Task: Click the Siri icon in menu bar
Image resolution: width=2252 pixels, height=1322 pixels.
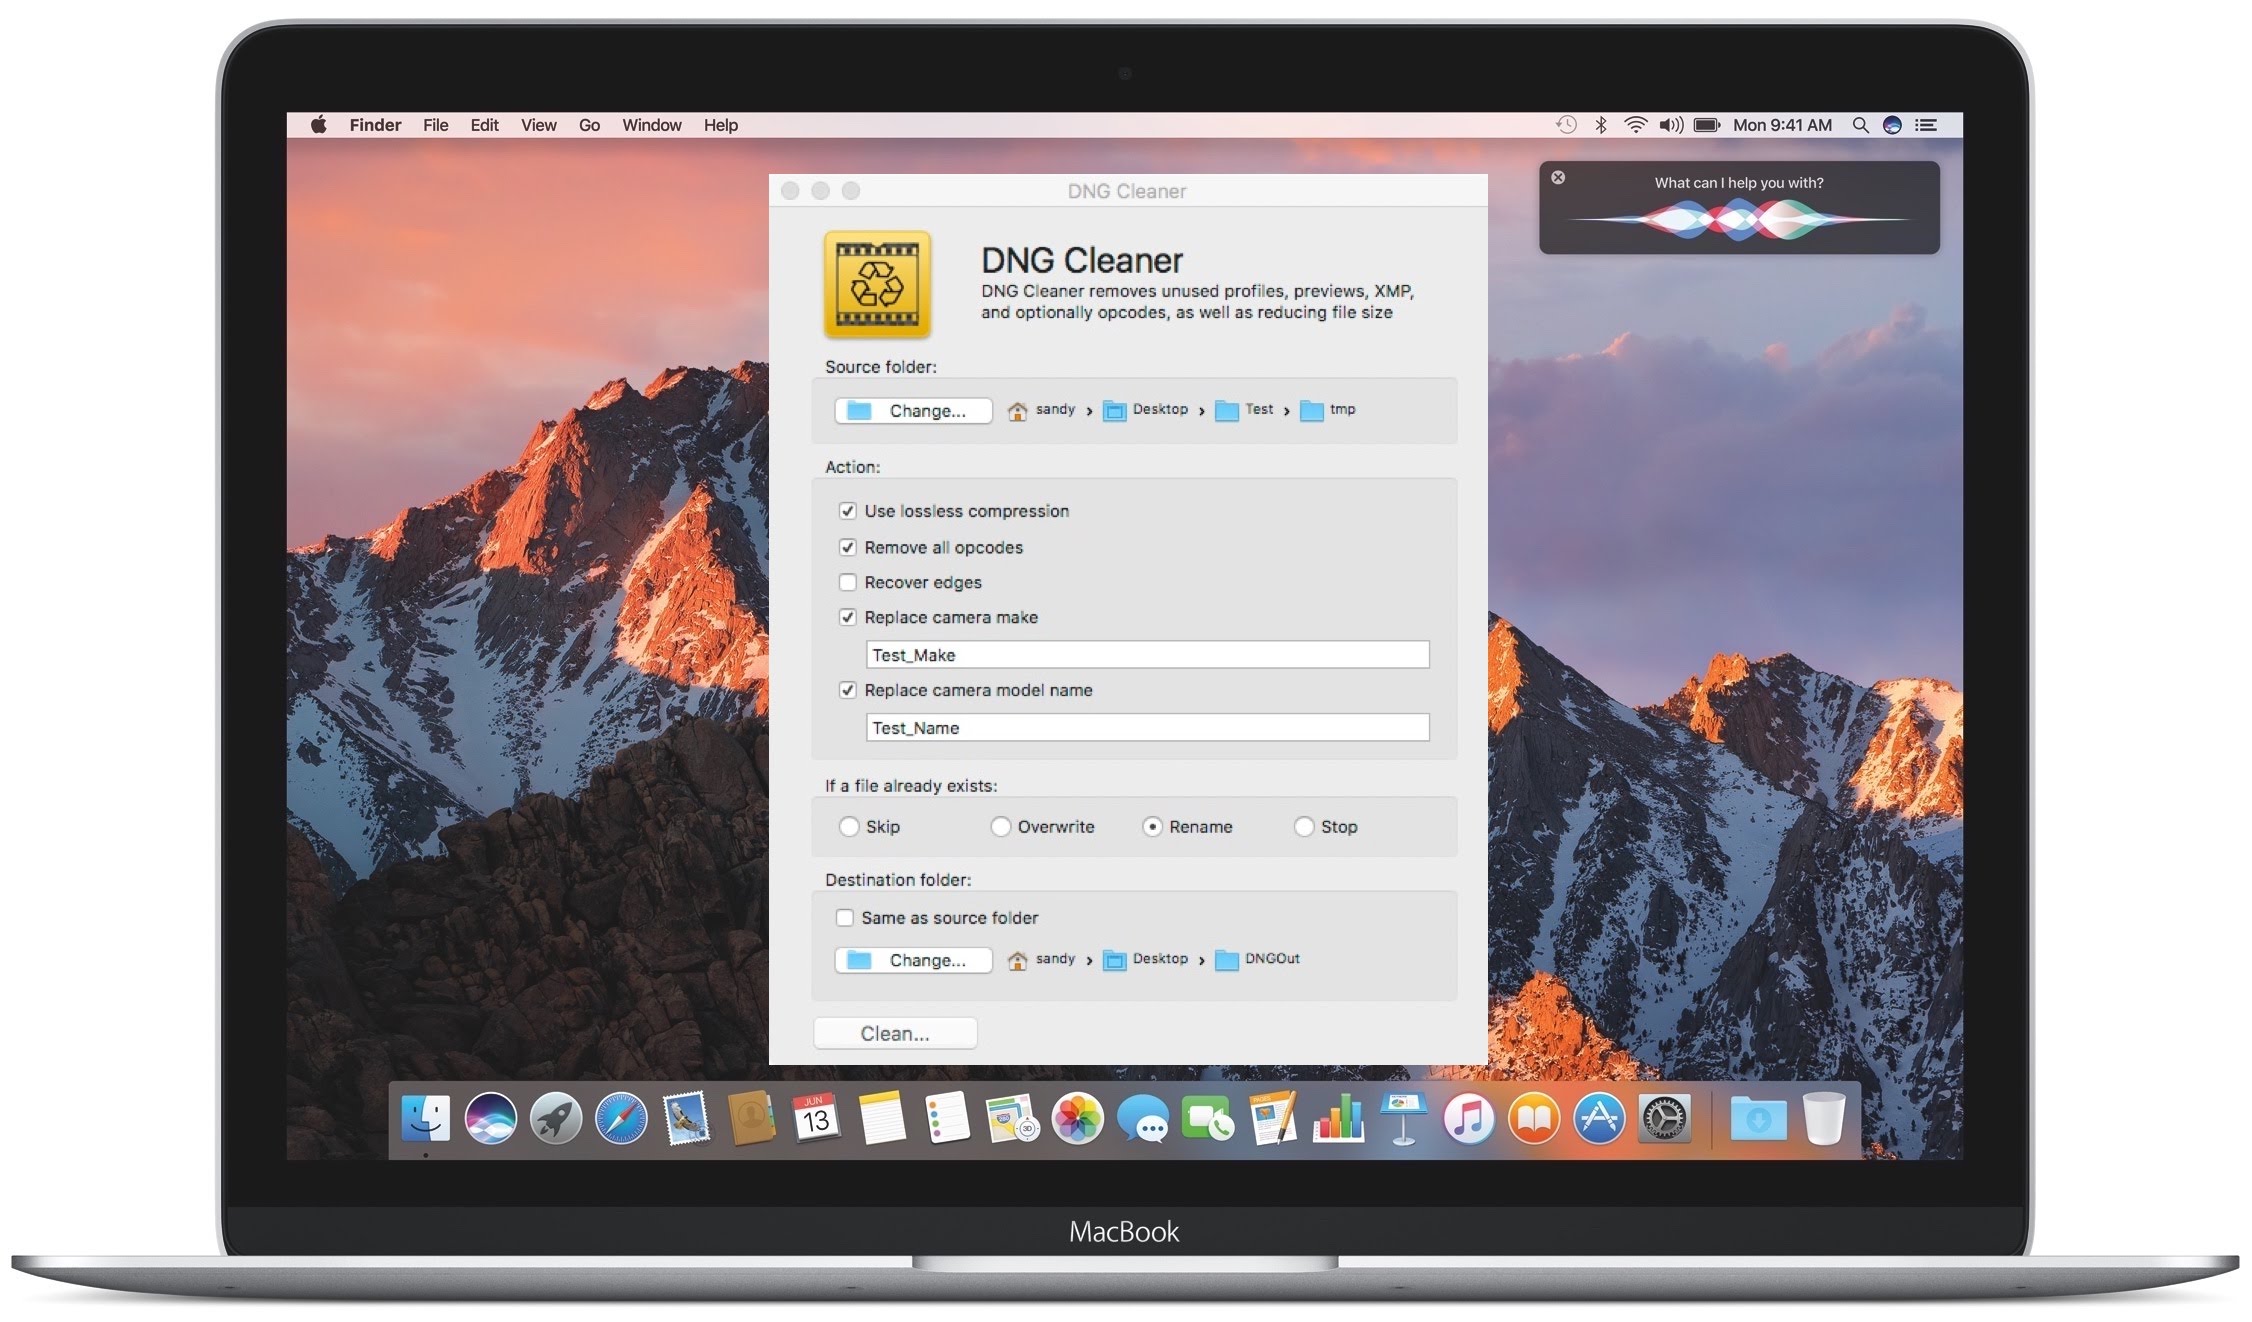Action: [x=1892, y=125]
